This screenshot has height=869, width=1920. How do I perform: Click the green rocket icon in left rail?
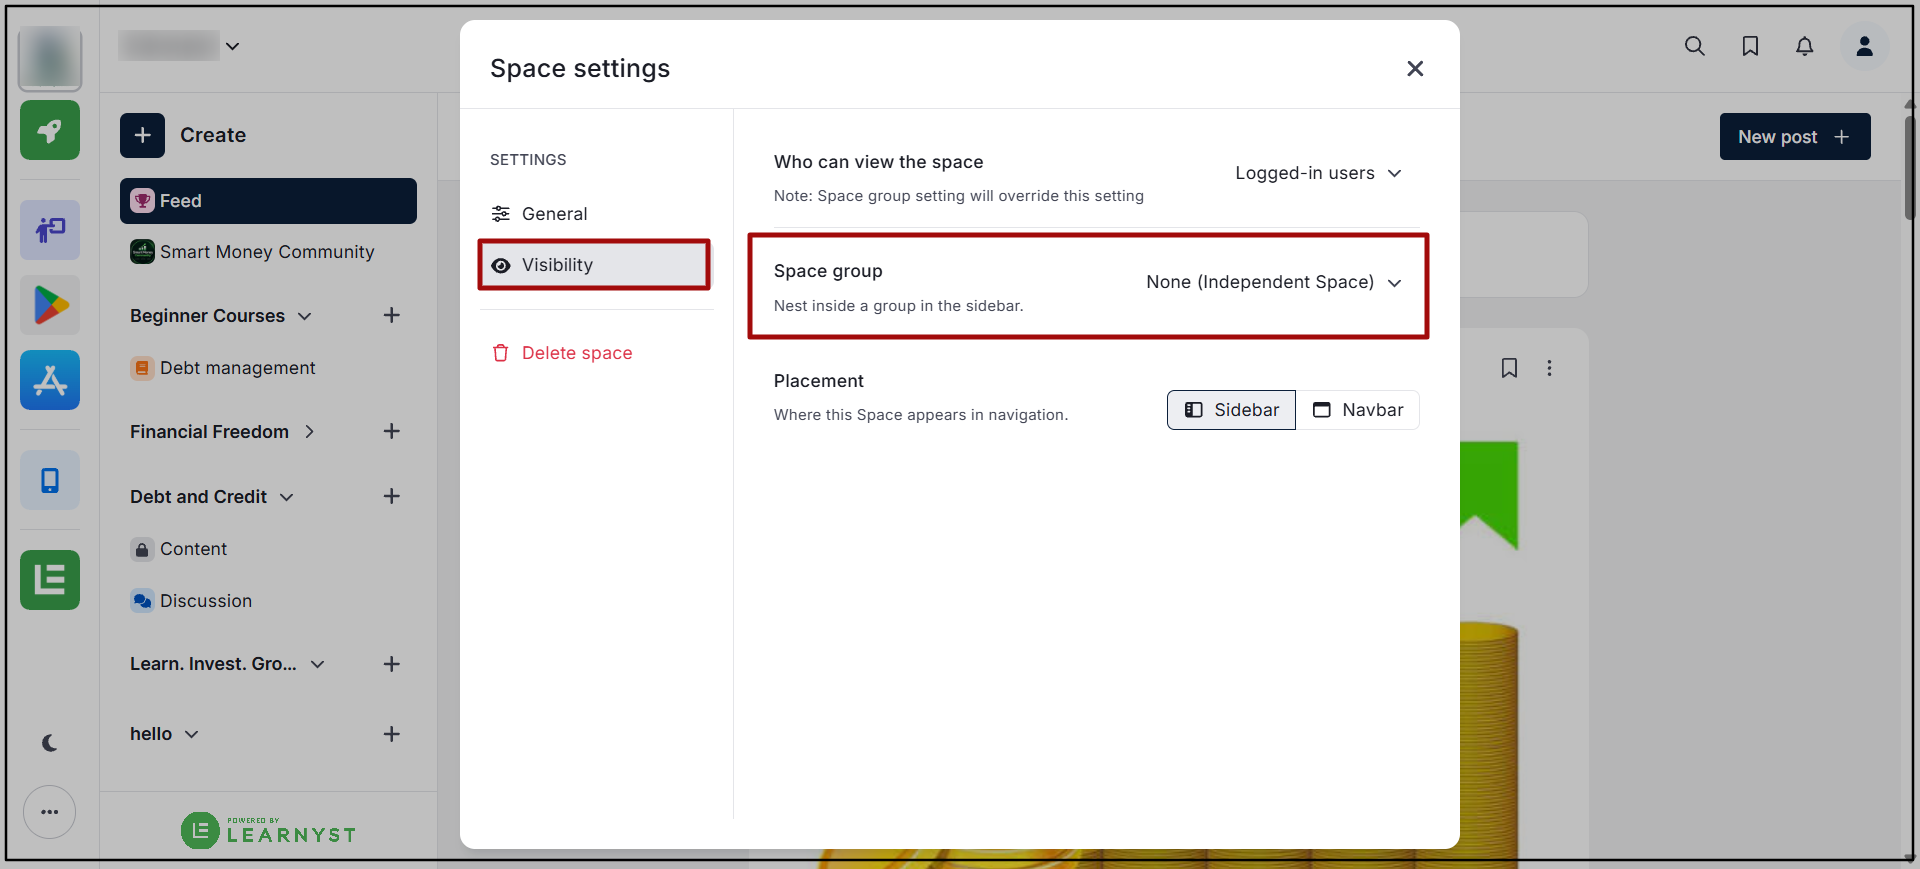pyautogui.click(x=50, y=130)
